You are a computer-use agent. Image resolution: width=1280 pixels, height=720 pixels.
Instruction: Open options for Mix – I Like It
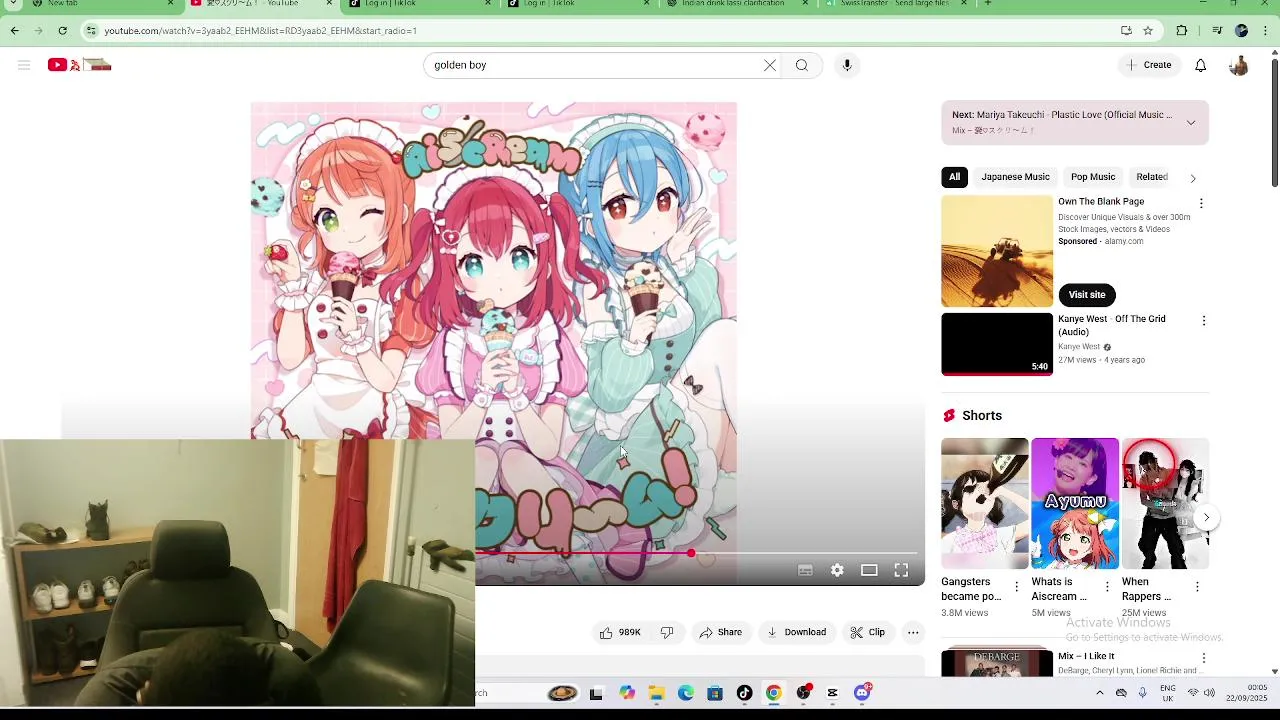pos(1203,658)
